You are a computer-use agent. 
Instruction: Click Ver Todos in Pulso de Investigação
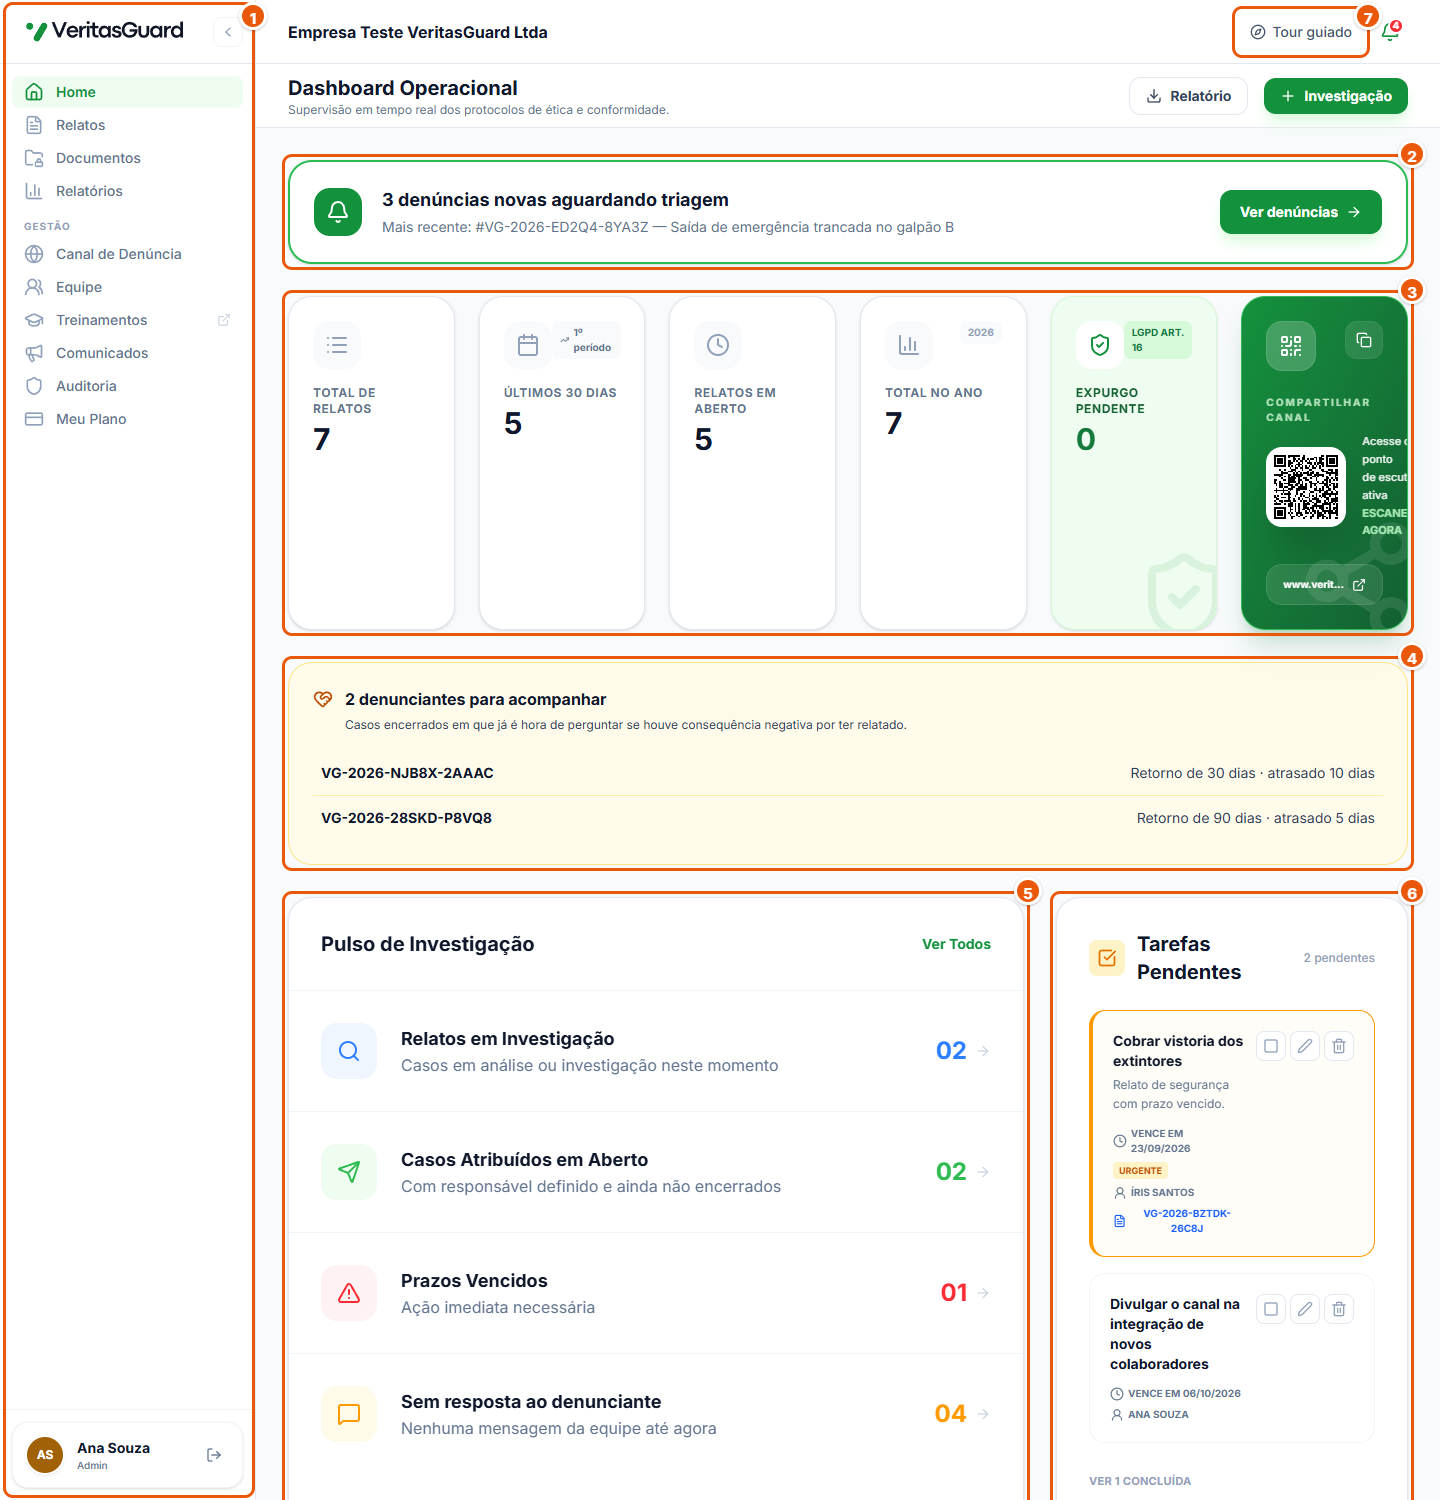click(956, 944)
